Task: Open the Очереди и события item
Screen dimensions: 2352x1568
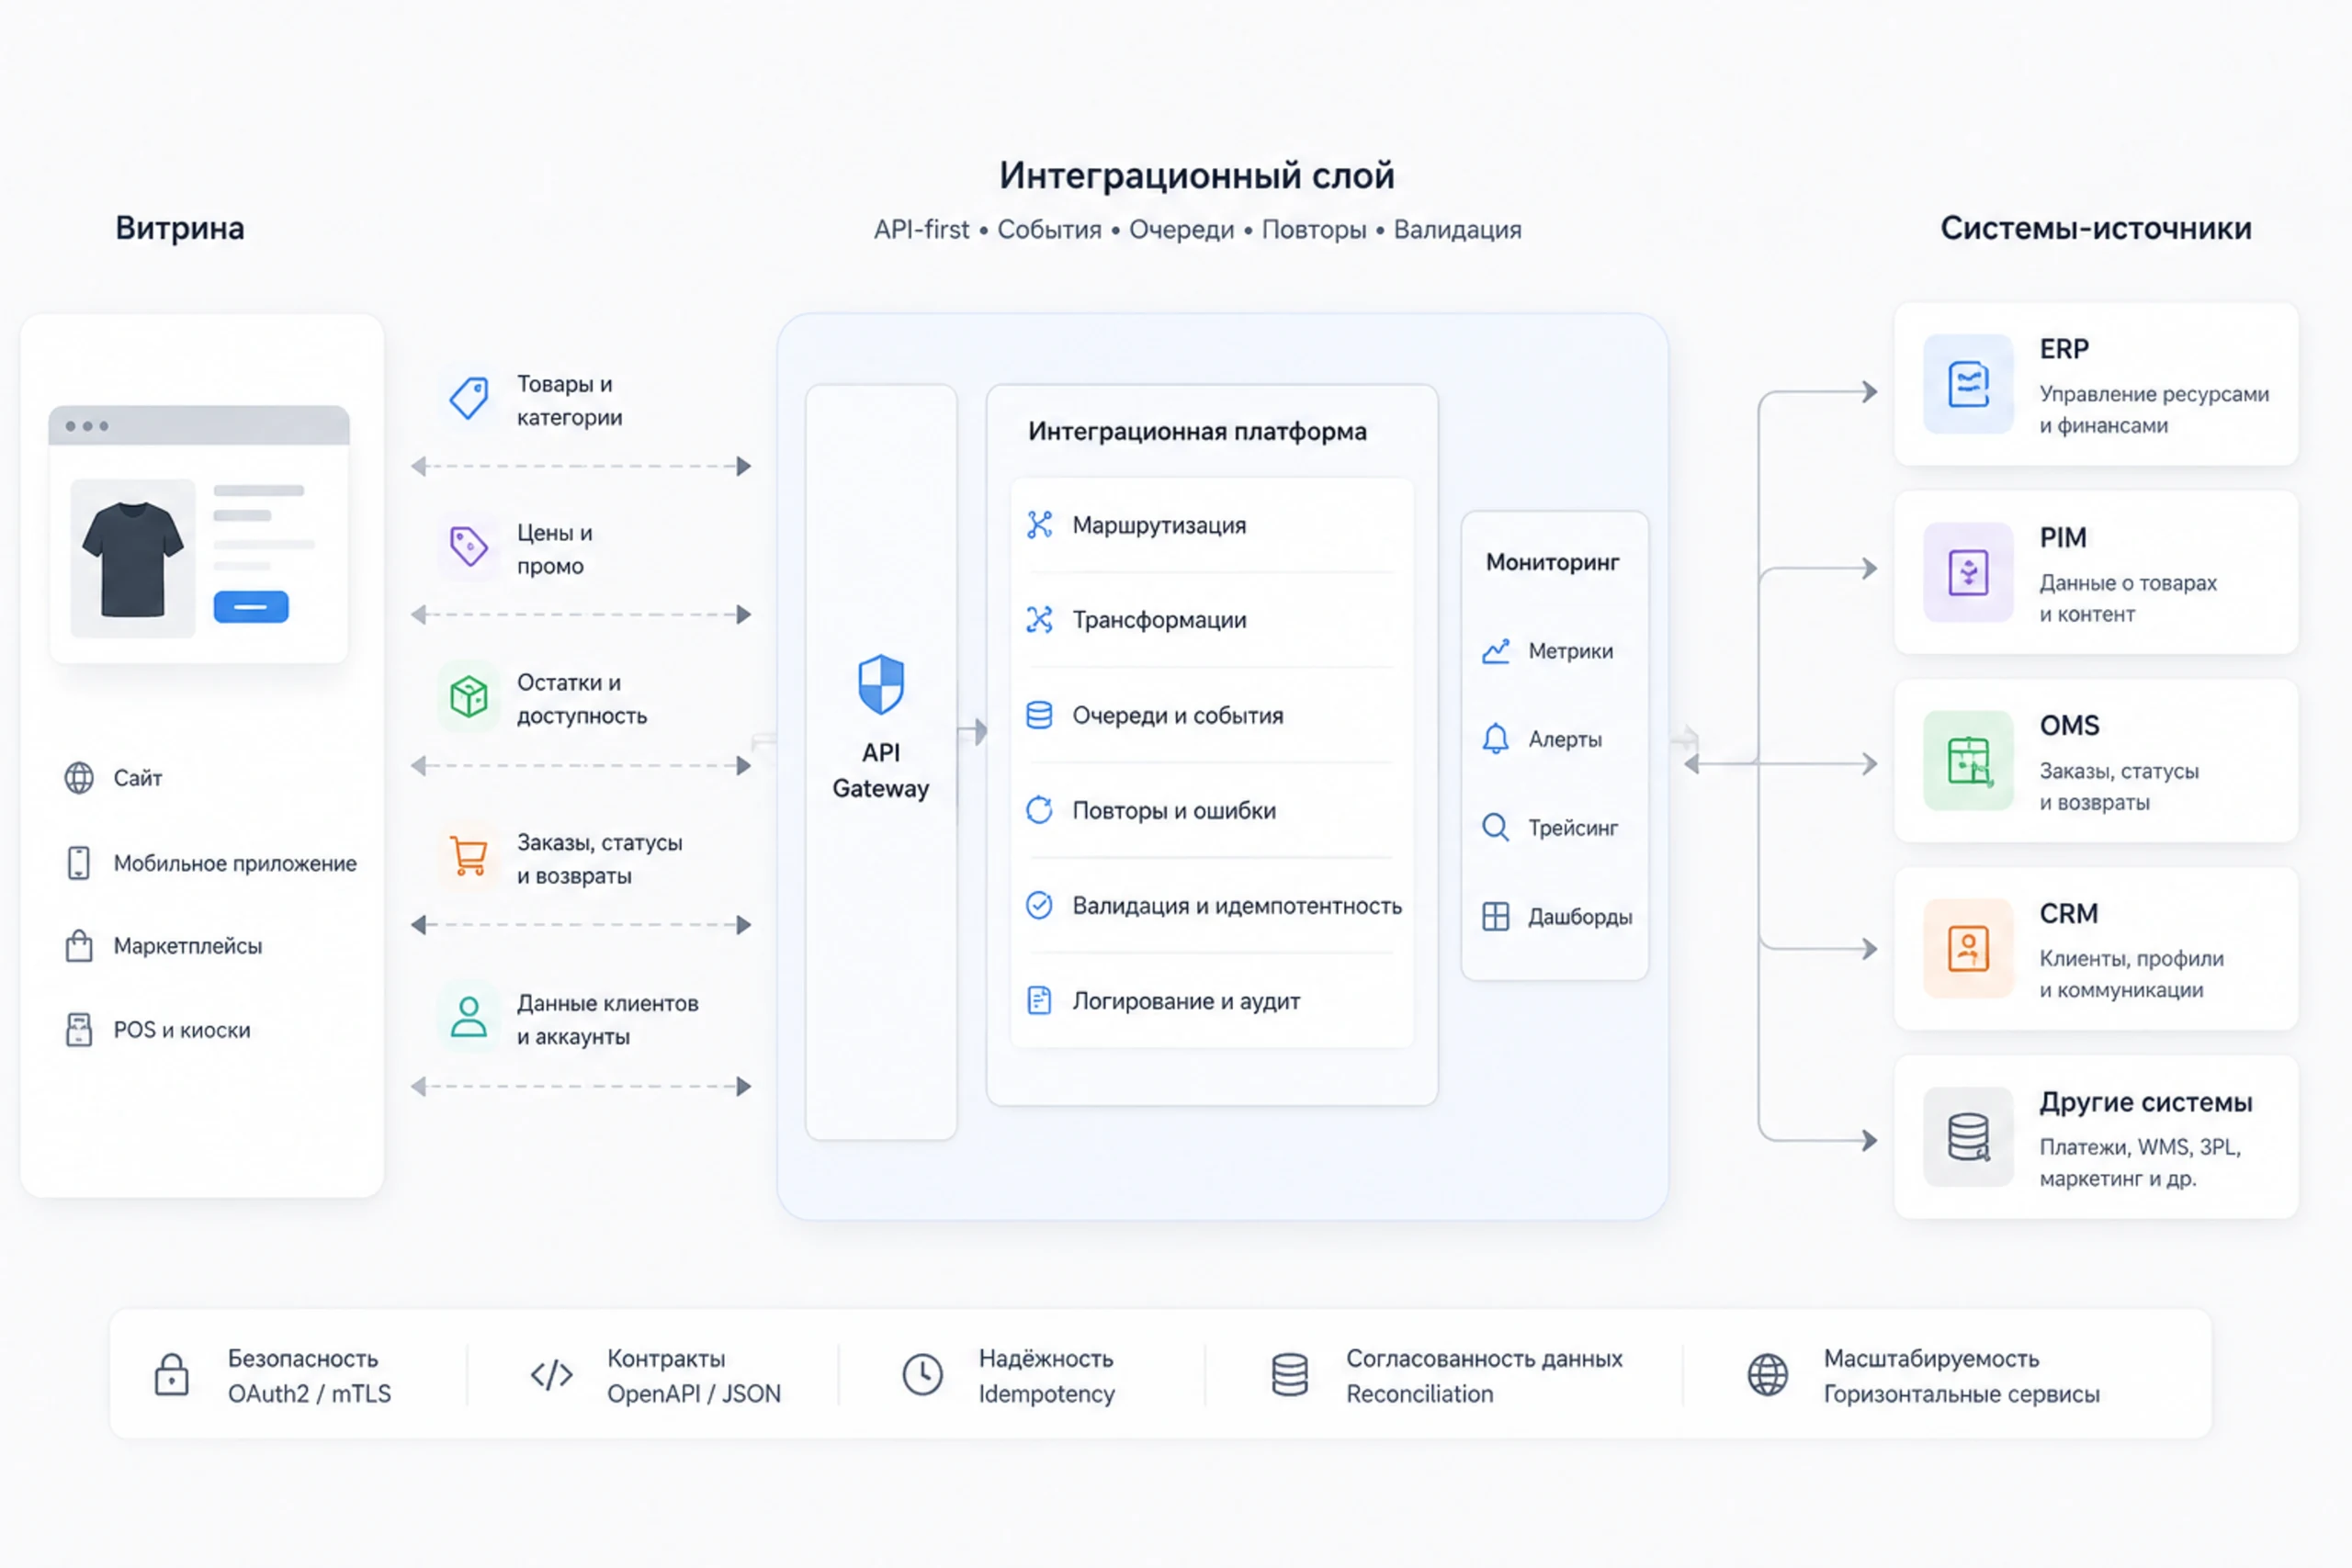Action: pyautogui.click(x=1212, y=715)
